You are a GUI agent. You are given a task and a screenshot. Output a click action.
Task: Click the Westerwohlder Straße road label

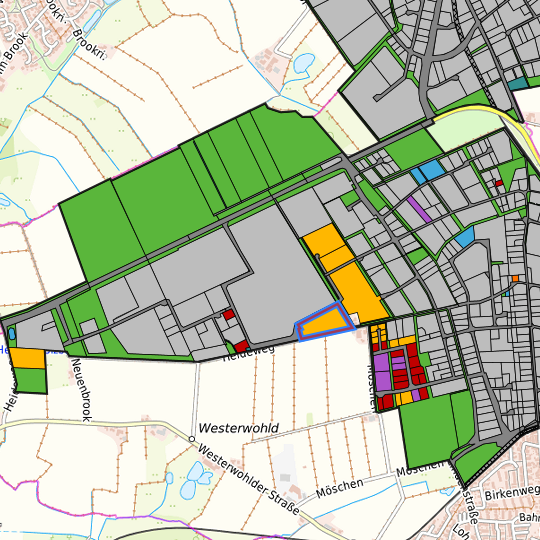point(249,480)
